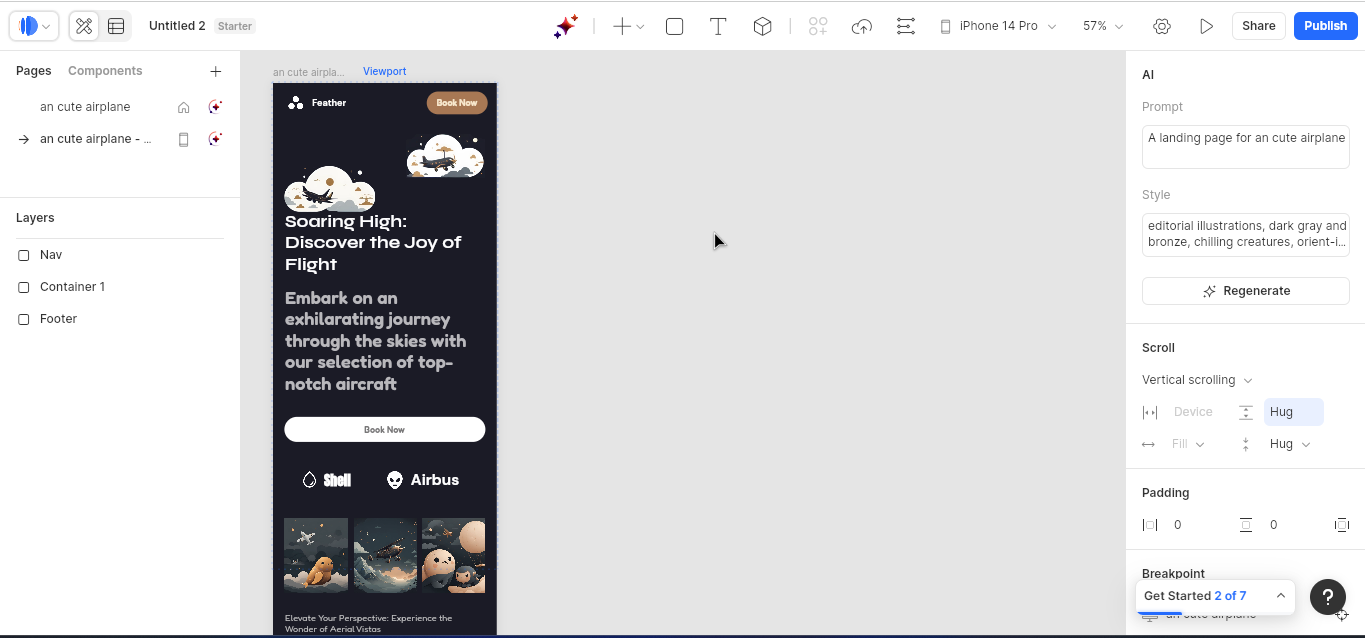Click the Regenerate button
The image size is (1365, 638).
(x=1246, y=291)
